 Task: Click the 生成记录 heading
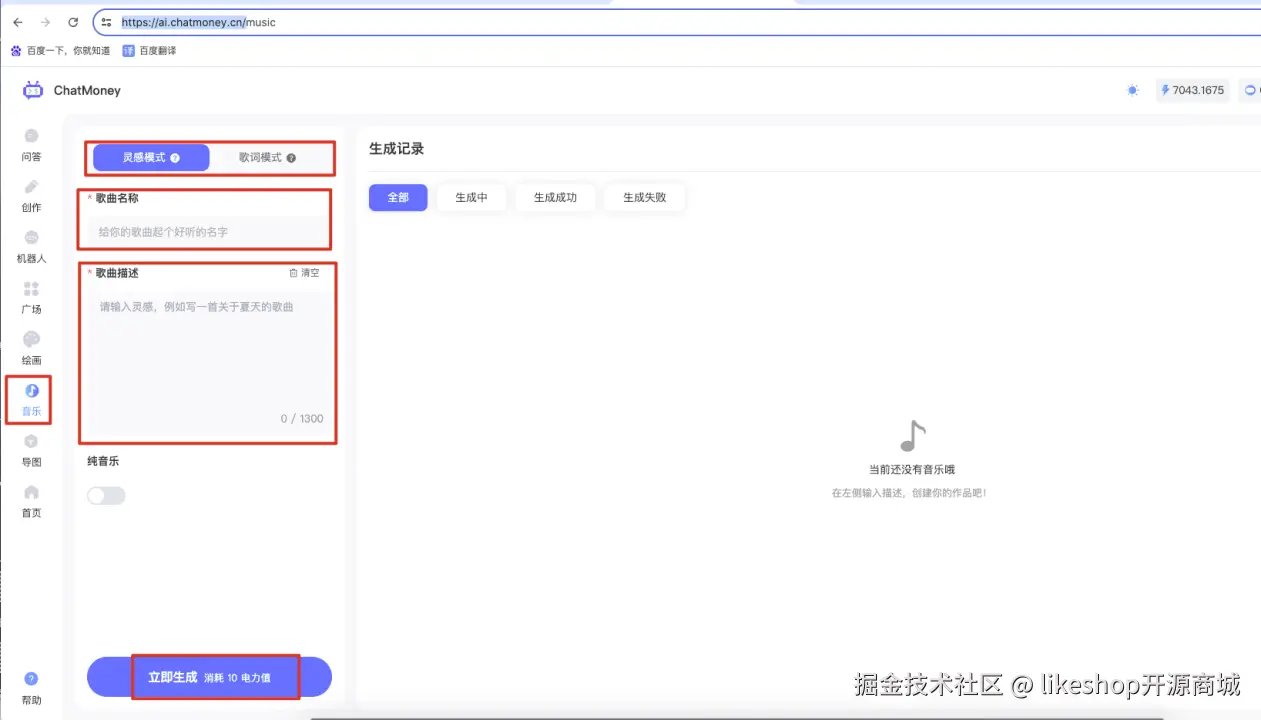point(397,148)
